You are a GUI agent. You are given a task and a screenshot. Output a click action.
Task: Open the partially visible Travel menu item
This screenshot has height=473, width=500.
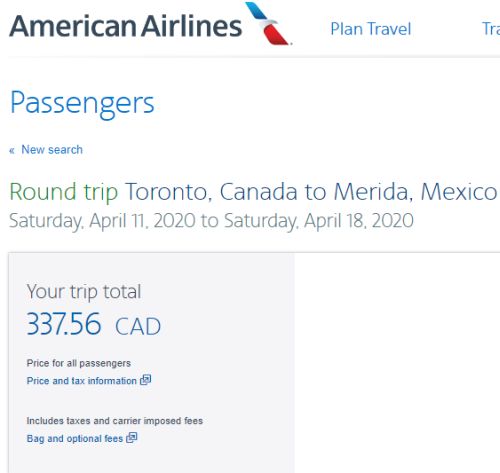tap(491, 29)
